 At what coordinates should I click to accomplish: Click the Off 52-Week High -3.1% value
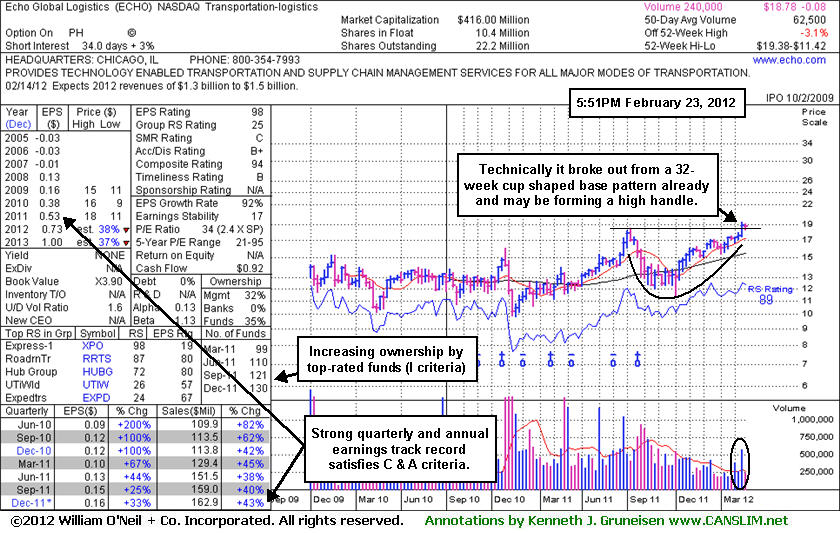point(813,33)
